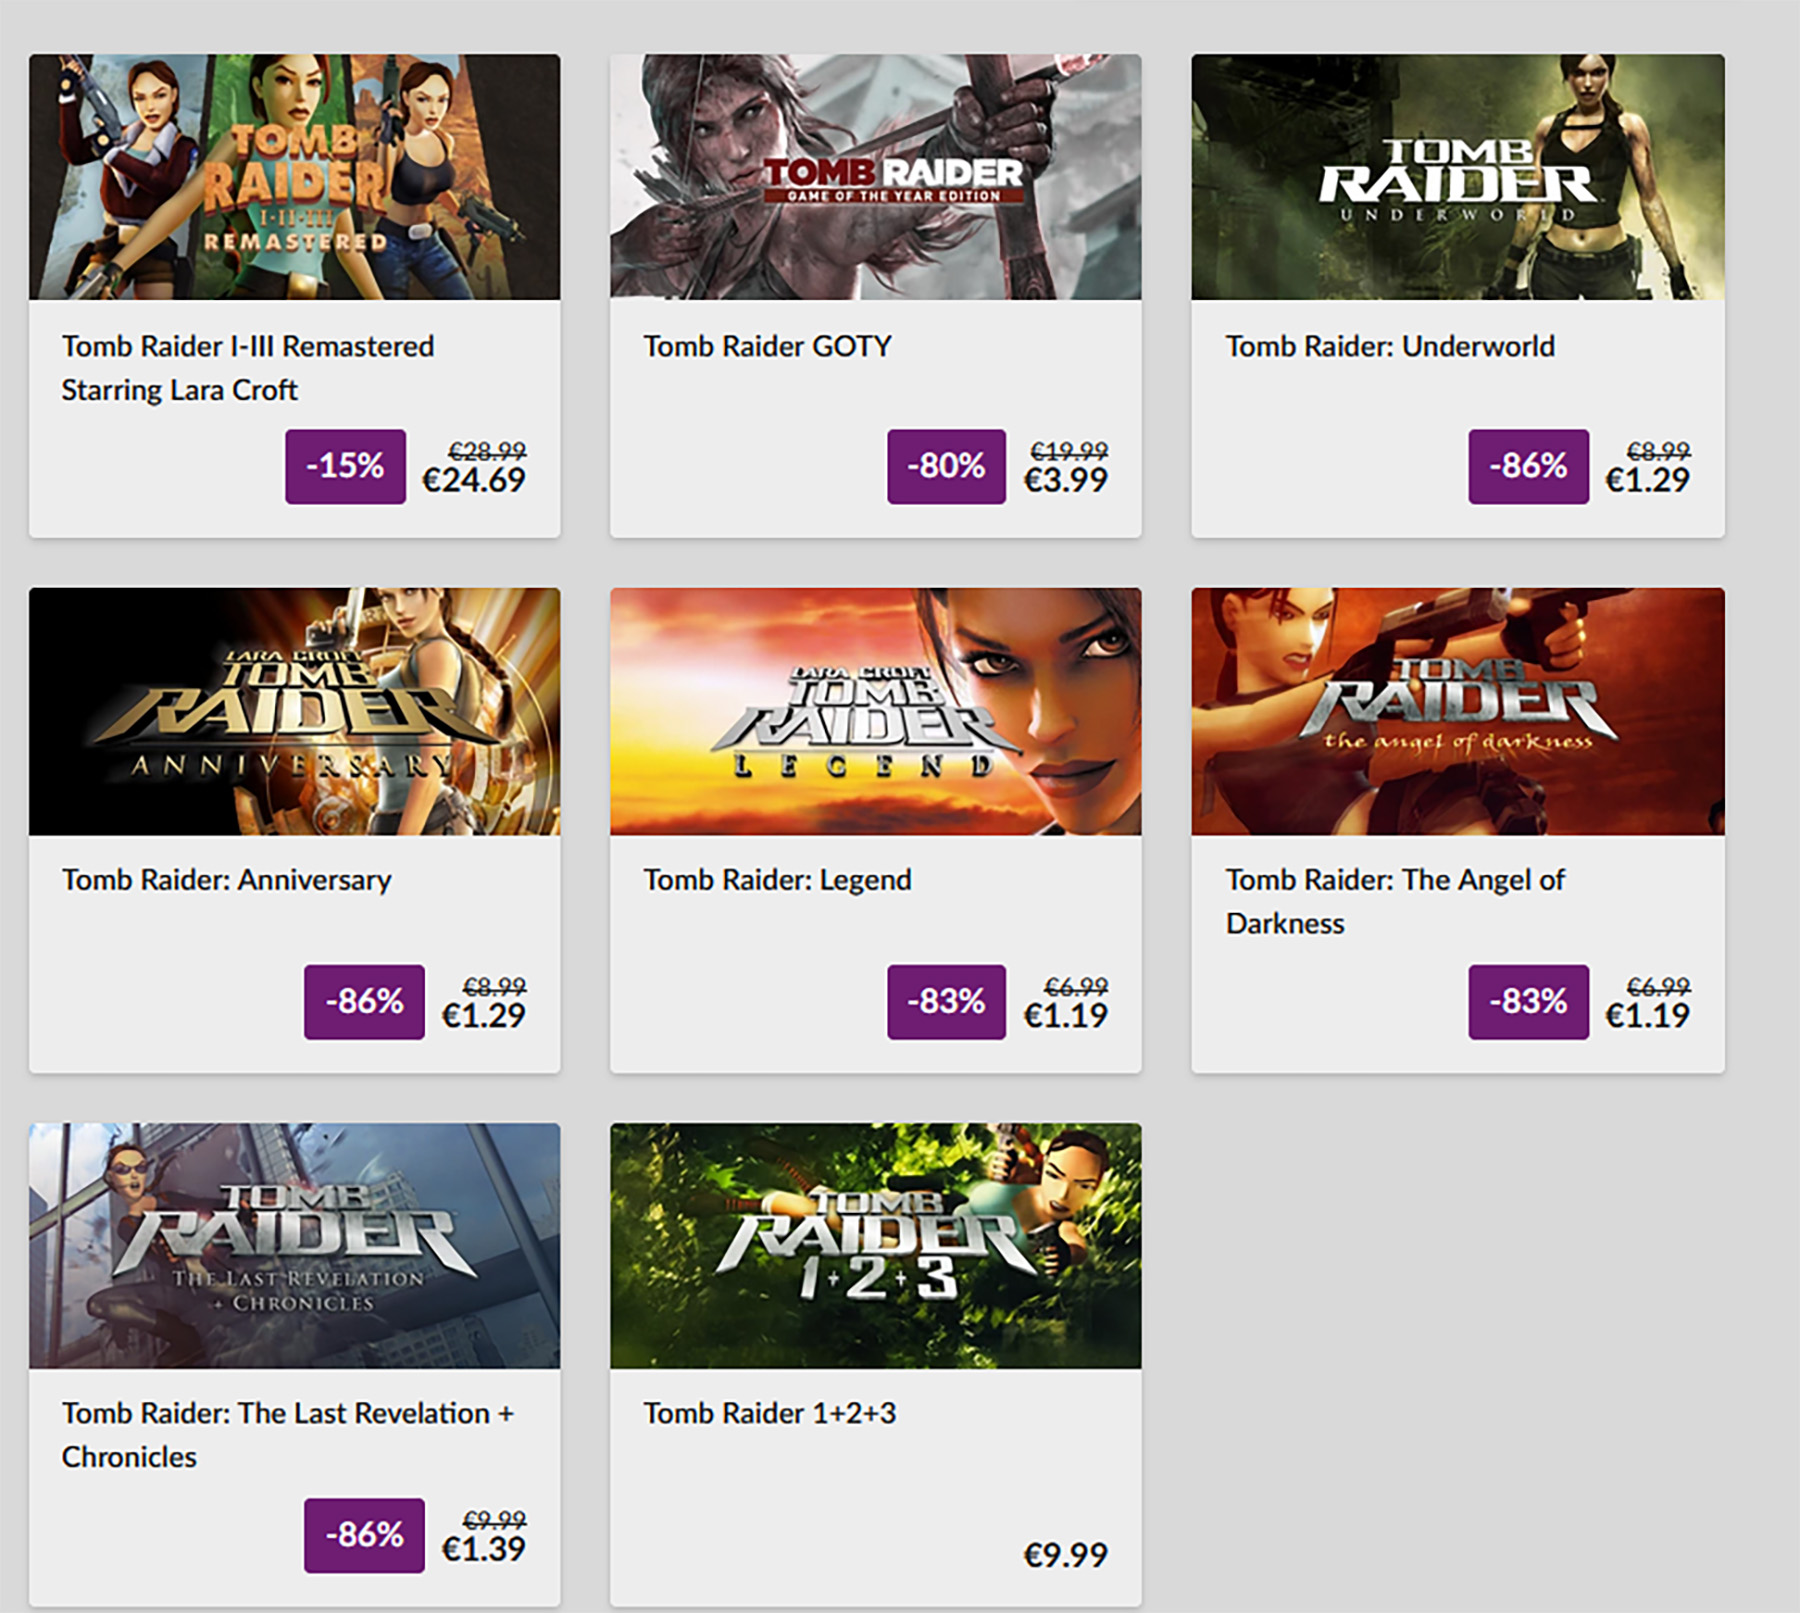This screenshot has height=1613, width=1800.
Task: Open Tomb Raider I-III Remastered cover image
Action: pyautogui.click(x=294, y=177)
